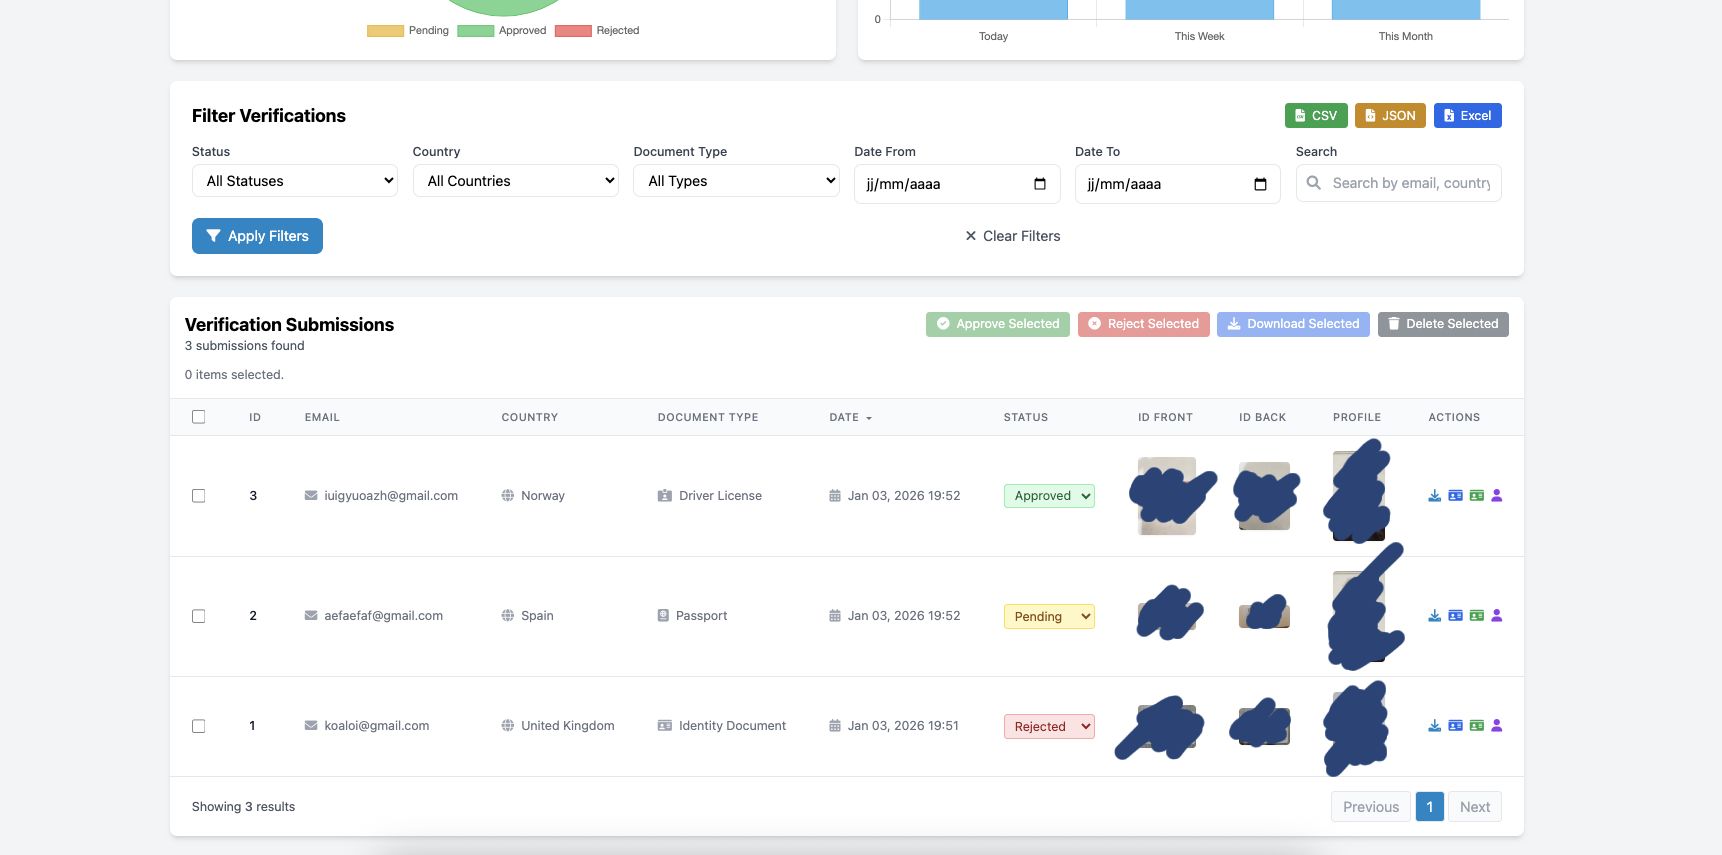Check the box for koaloi@gmail.com submission

[199, 726]
